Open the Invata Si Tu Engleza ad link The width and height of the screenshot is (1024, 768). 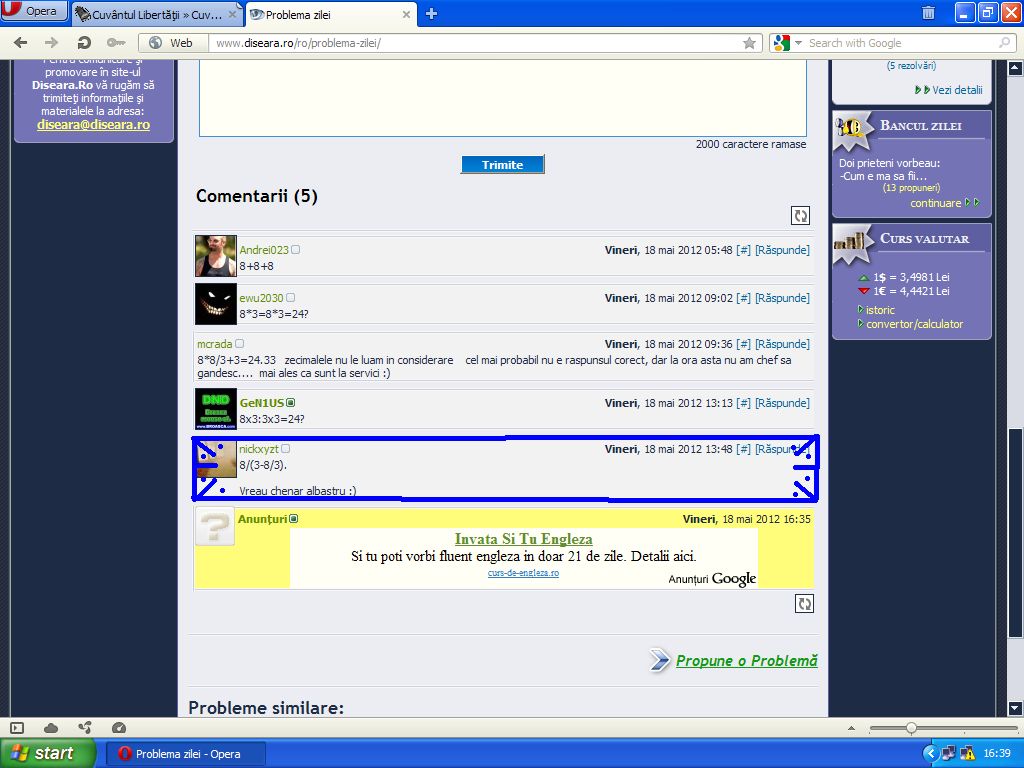pyautogui.click(x=524, y=539)
